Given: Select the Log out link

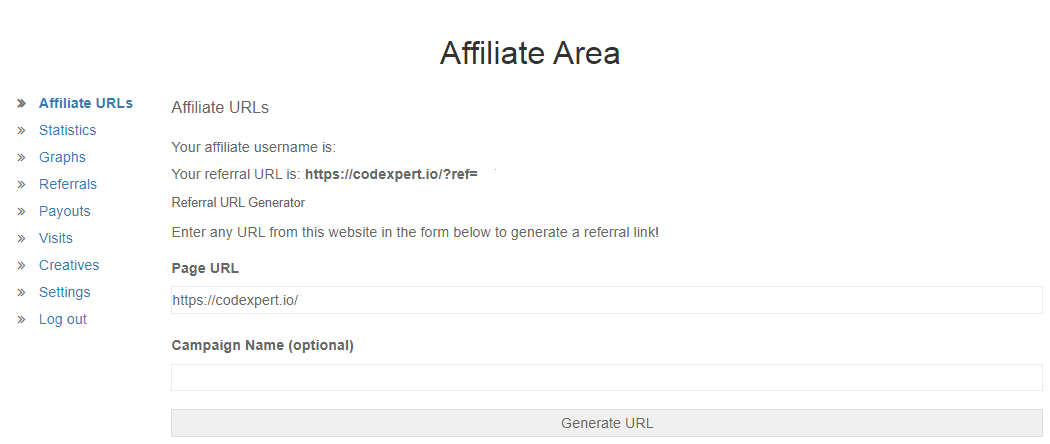Looking at the screenshot, I should click(63, 319).
